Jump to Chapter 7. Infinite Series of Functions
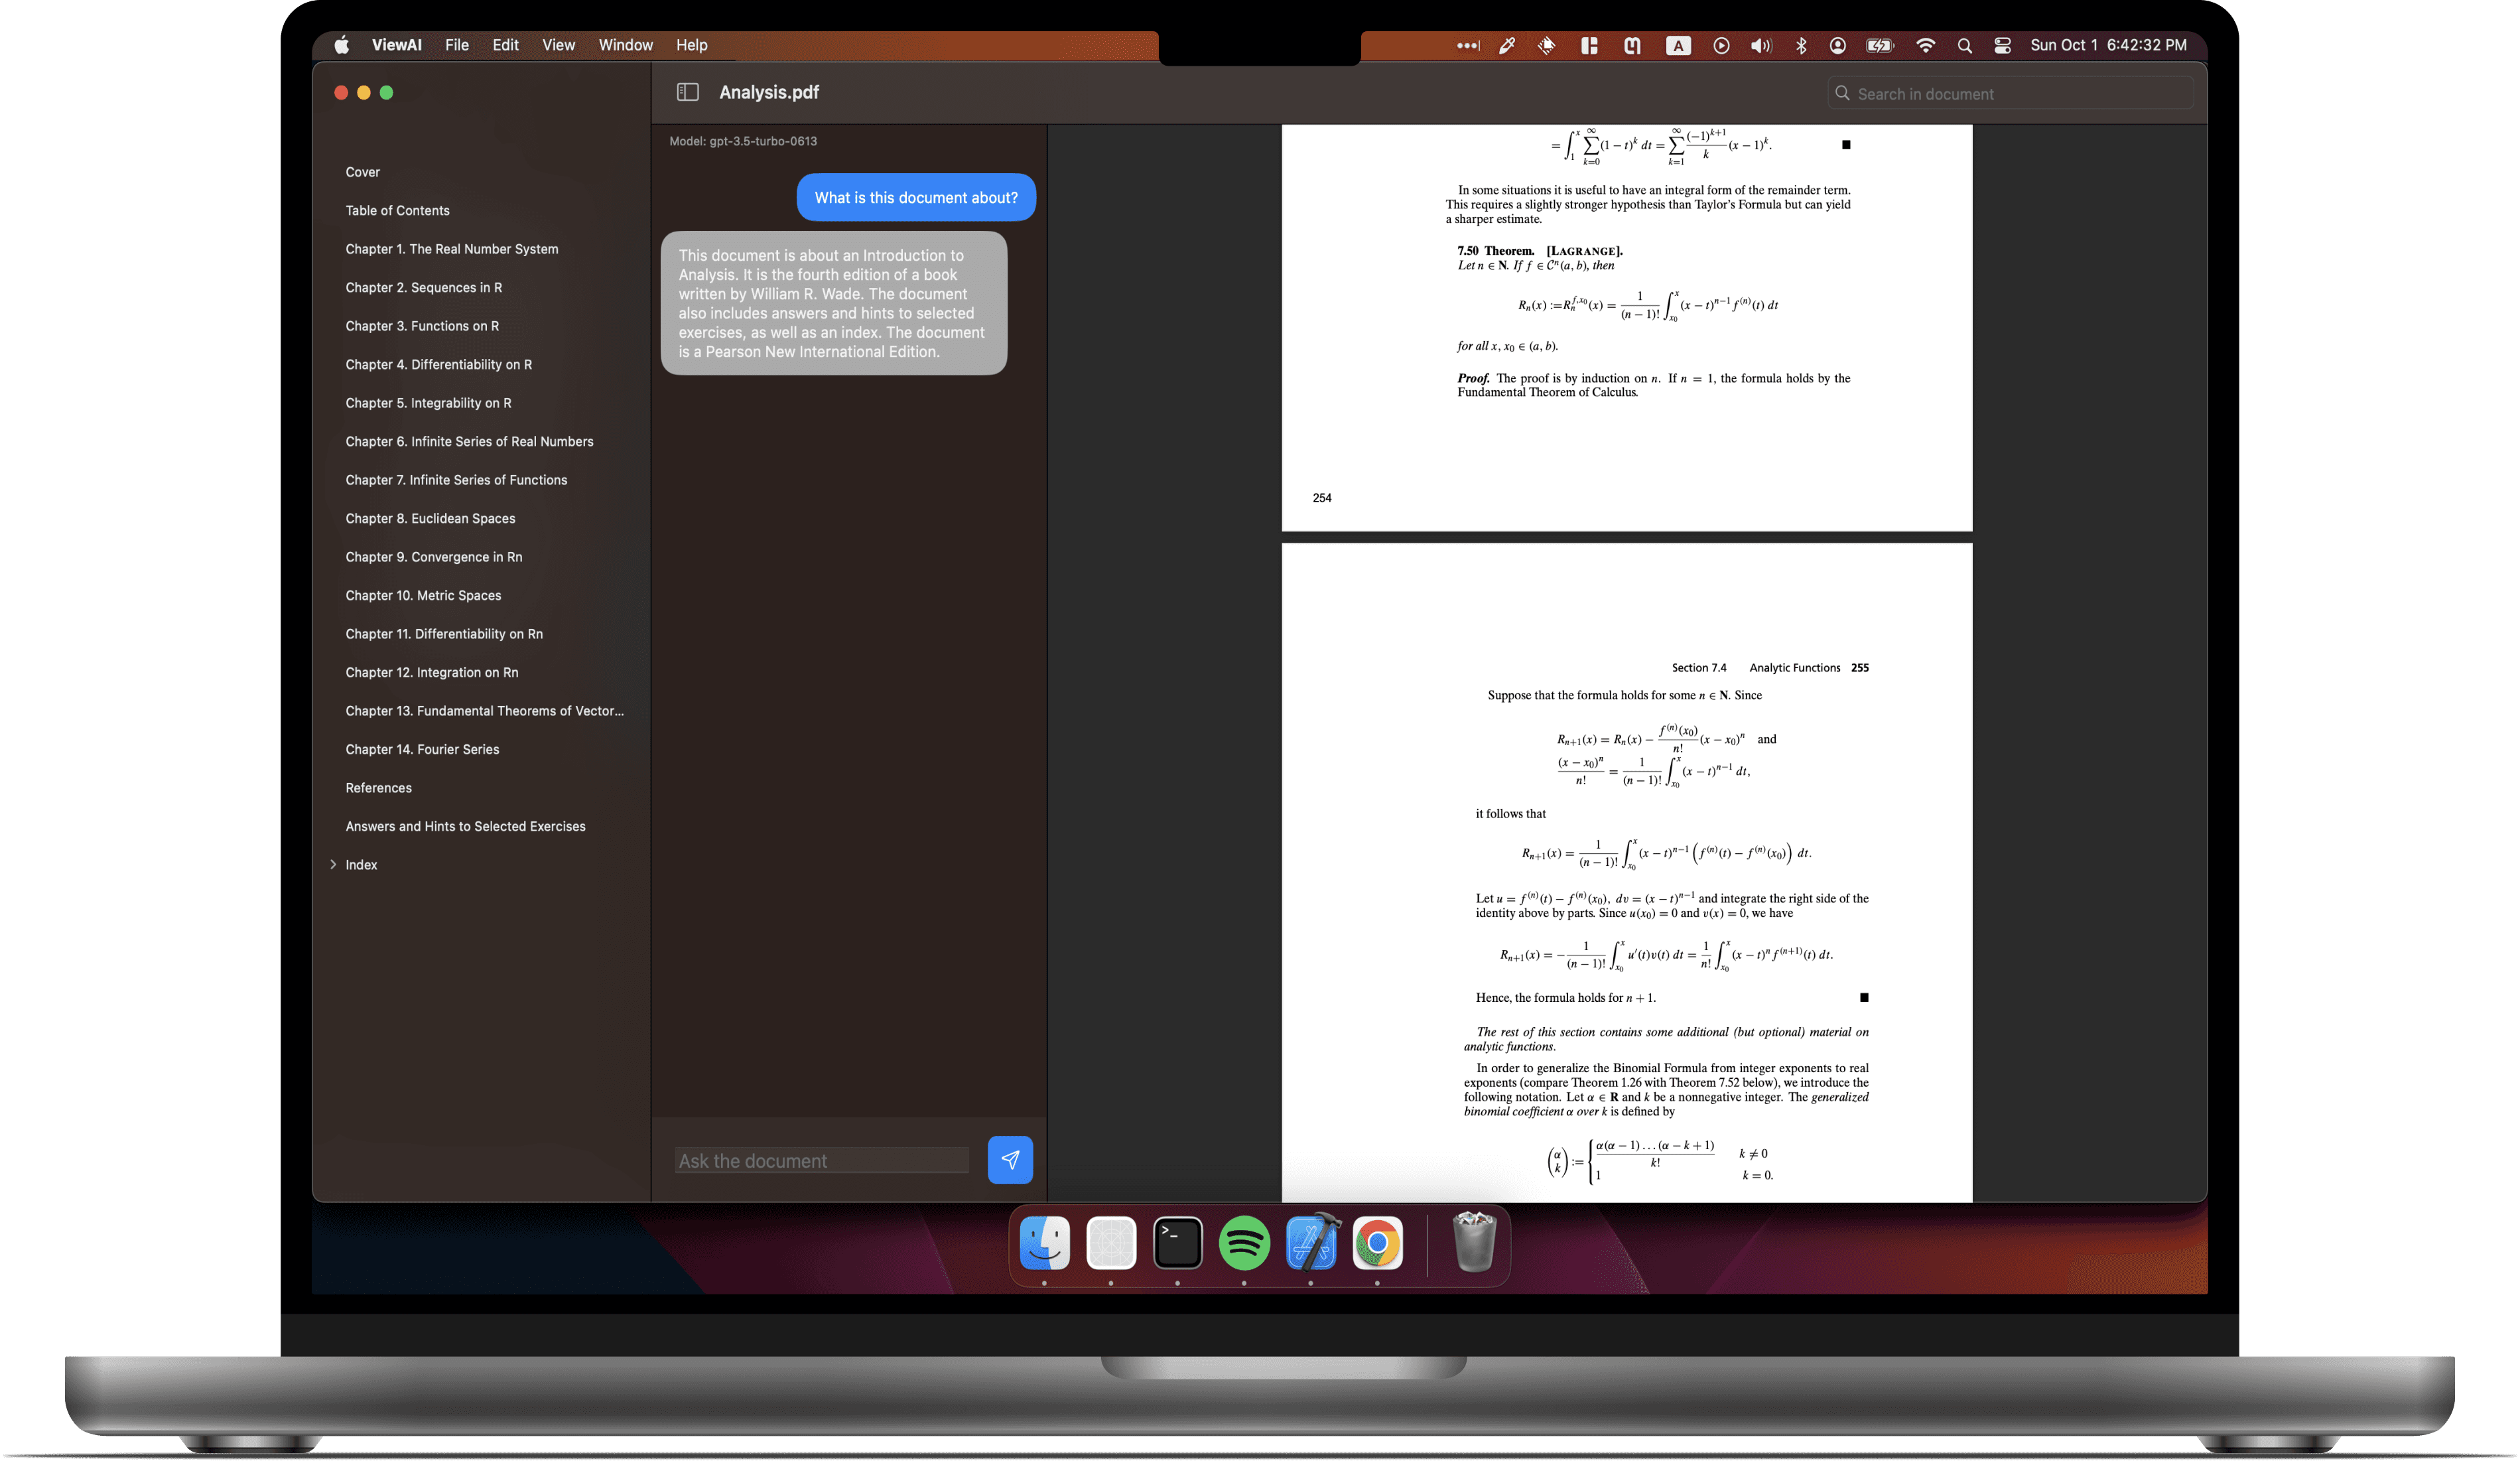 (456, 480)
